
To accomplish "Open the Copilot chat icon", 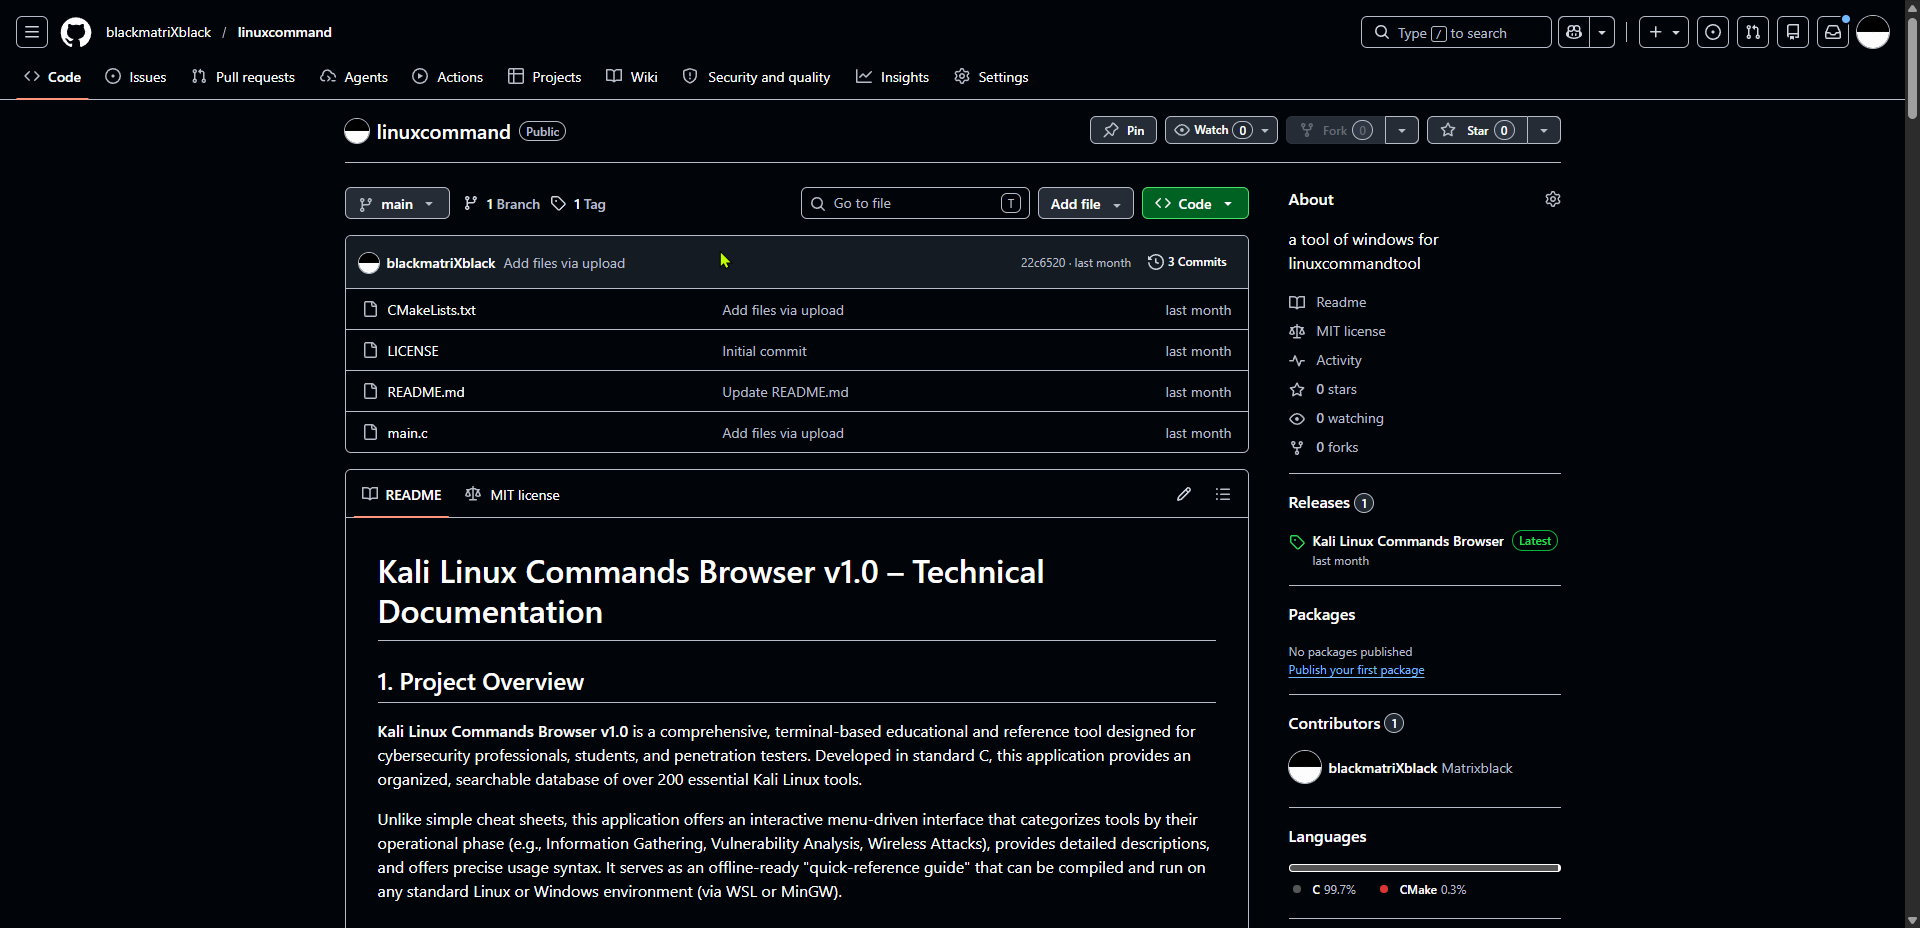I will [1574, 32].
